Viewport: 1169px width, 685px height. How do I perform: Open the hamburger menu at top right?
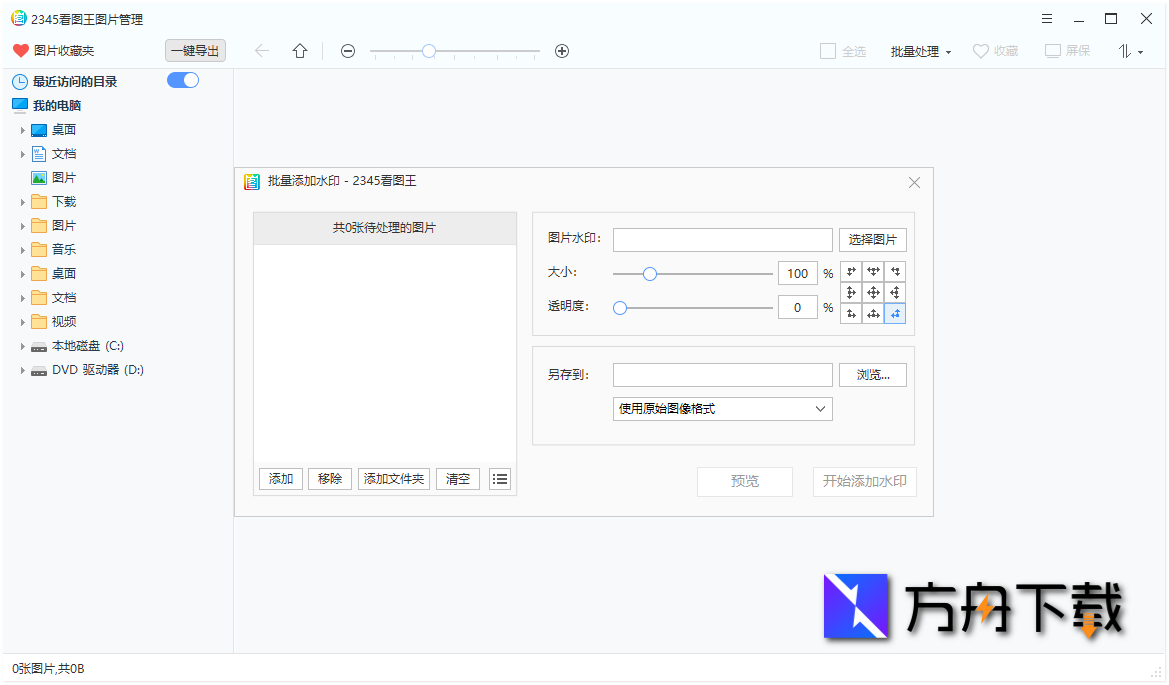pos(1046,18)
